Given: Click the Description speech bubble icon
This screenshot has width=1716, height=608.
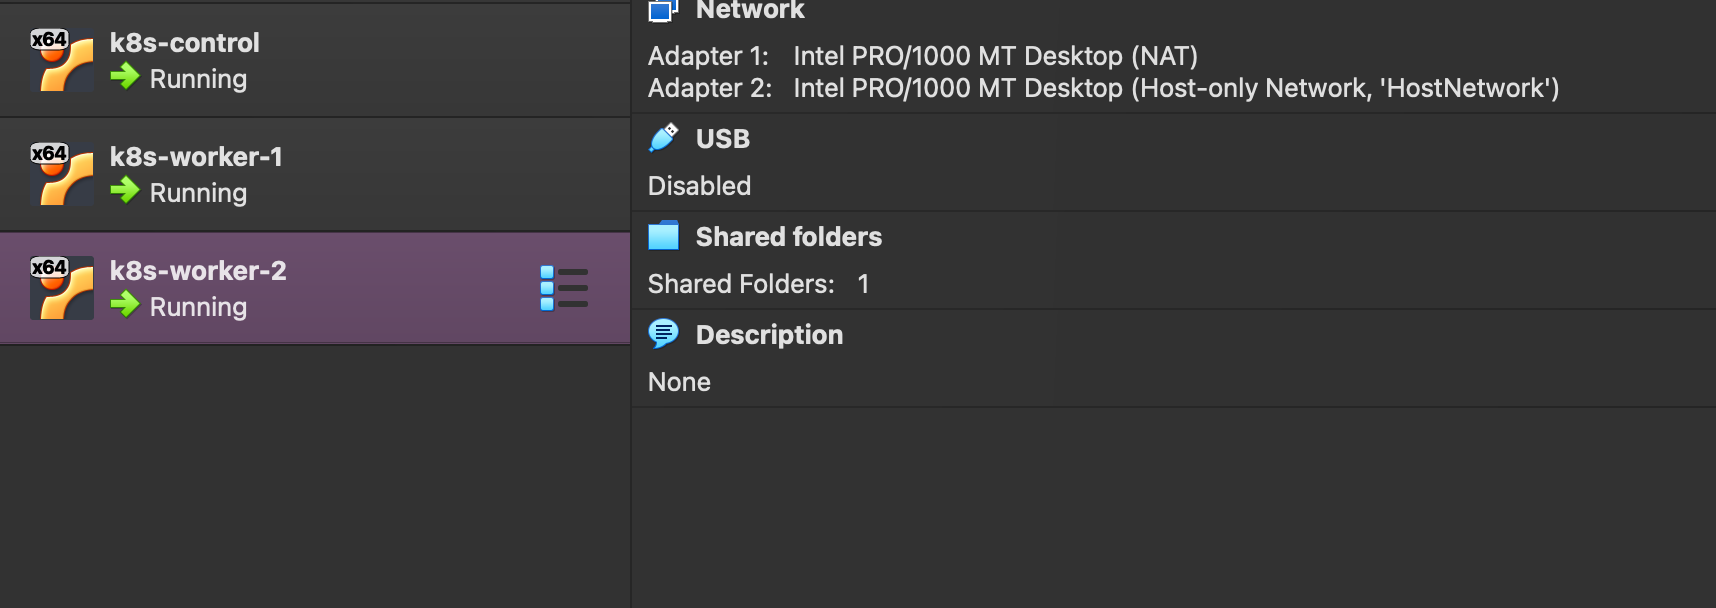Looking at the screenshot, I should 663,334.
